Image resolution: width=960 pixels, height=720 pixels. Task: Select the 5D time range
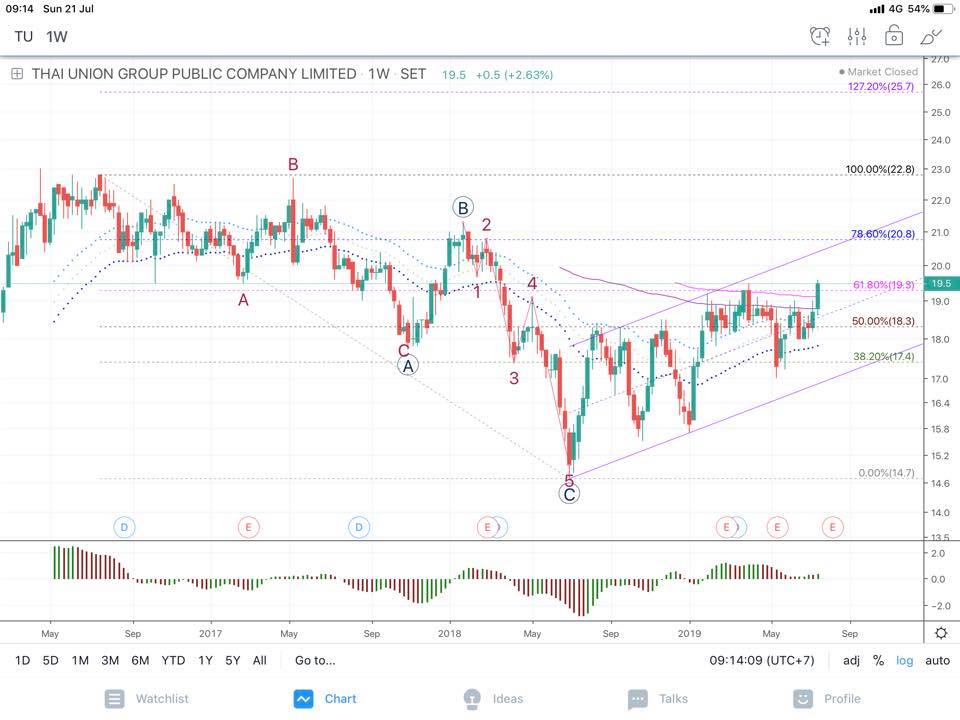50,660
